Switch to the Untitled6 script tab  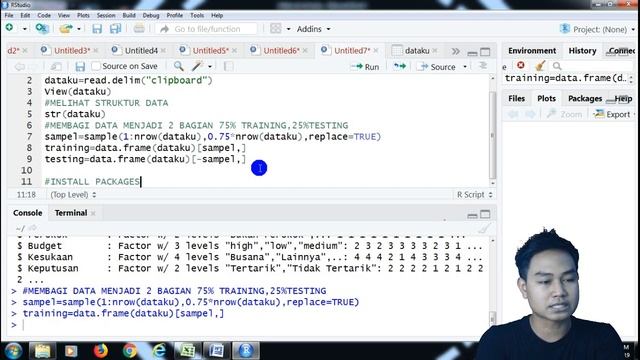click(281, 51)
